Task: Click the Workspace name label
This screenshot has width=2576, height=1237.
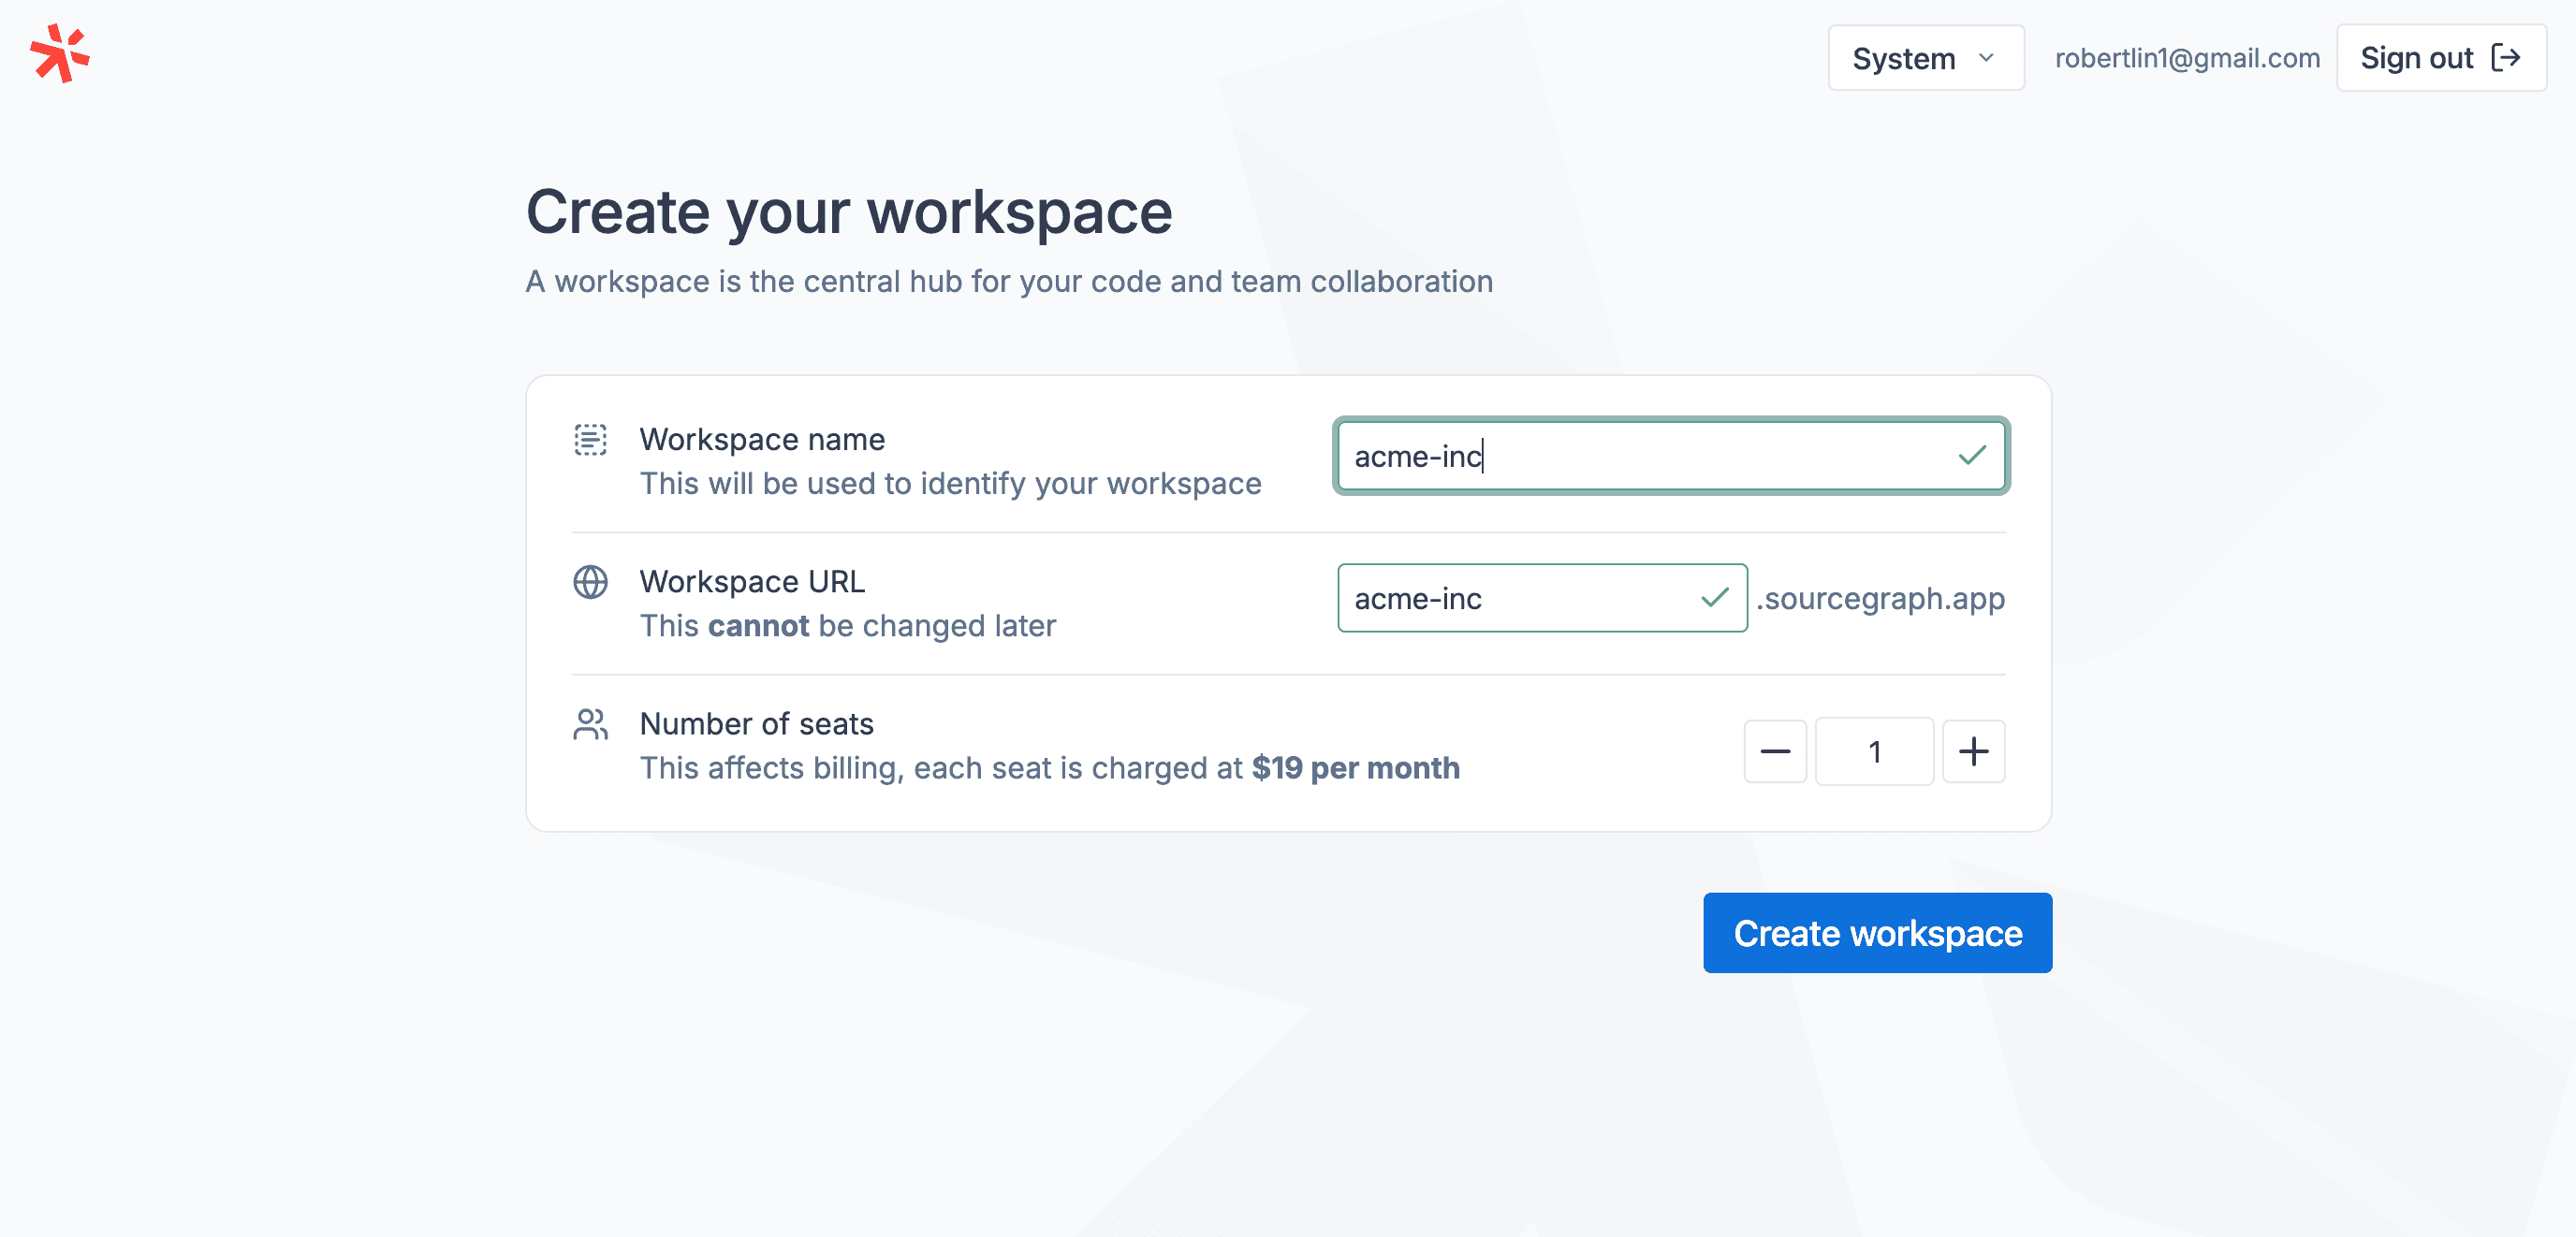Action: pyautogui.click(x=762, y=439)
